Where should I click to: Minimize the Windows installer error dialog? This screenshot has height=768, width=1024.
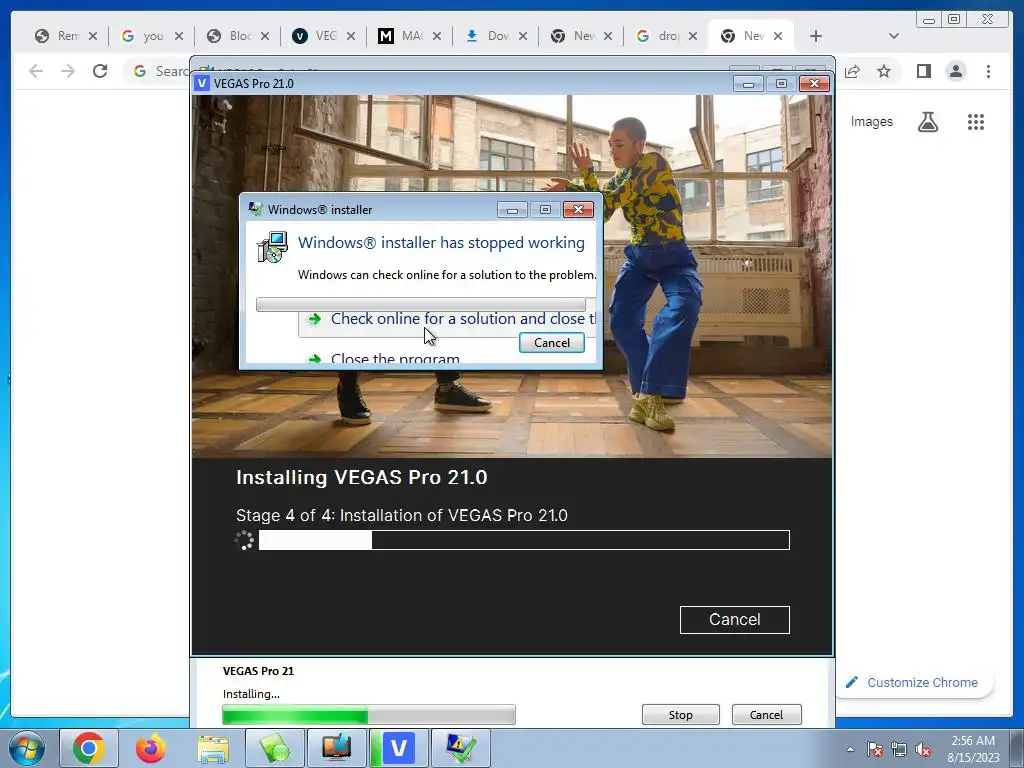coord(513,210)
